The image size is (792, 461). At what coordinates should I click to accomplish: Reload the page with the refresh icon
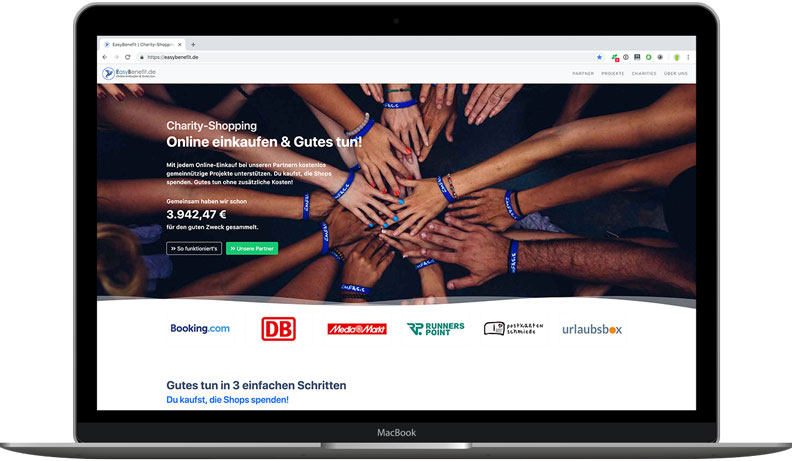(x=128, y=57)
